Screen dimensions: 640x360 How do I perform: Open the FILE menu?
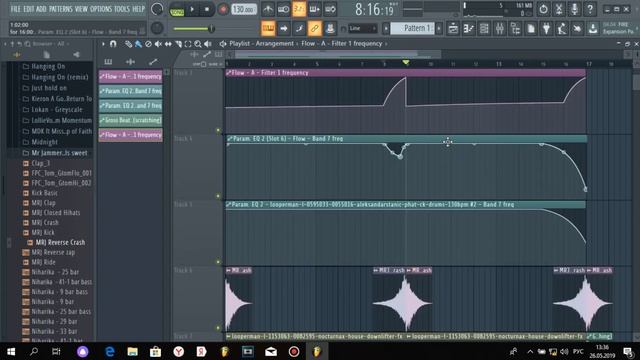pyautogui.click(x=16, y=9)
